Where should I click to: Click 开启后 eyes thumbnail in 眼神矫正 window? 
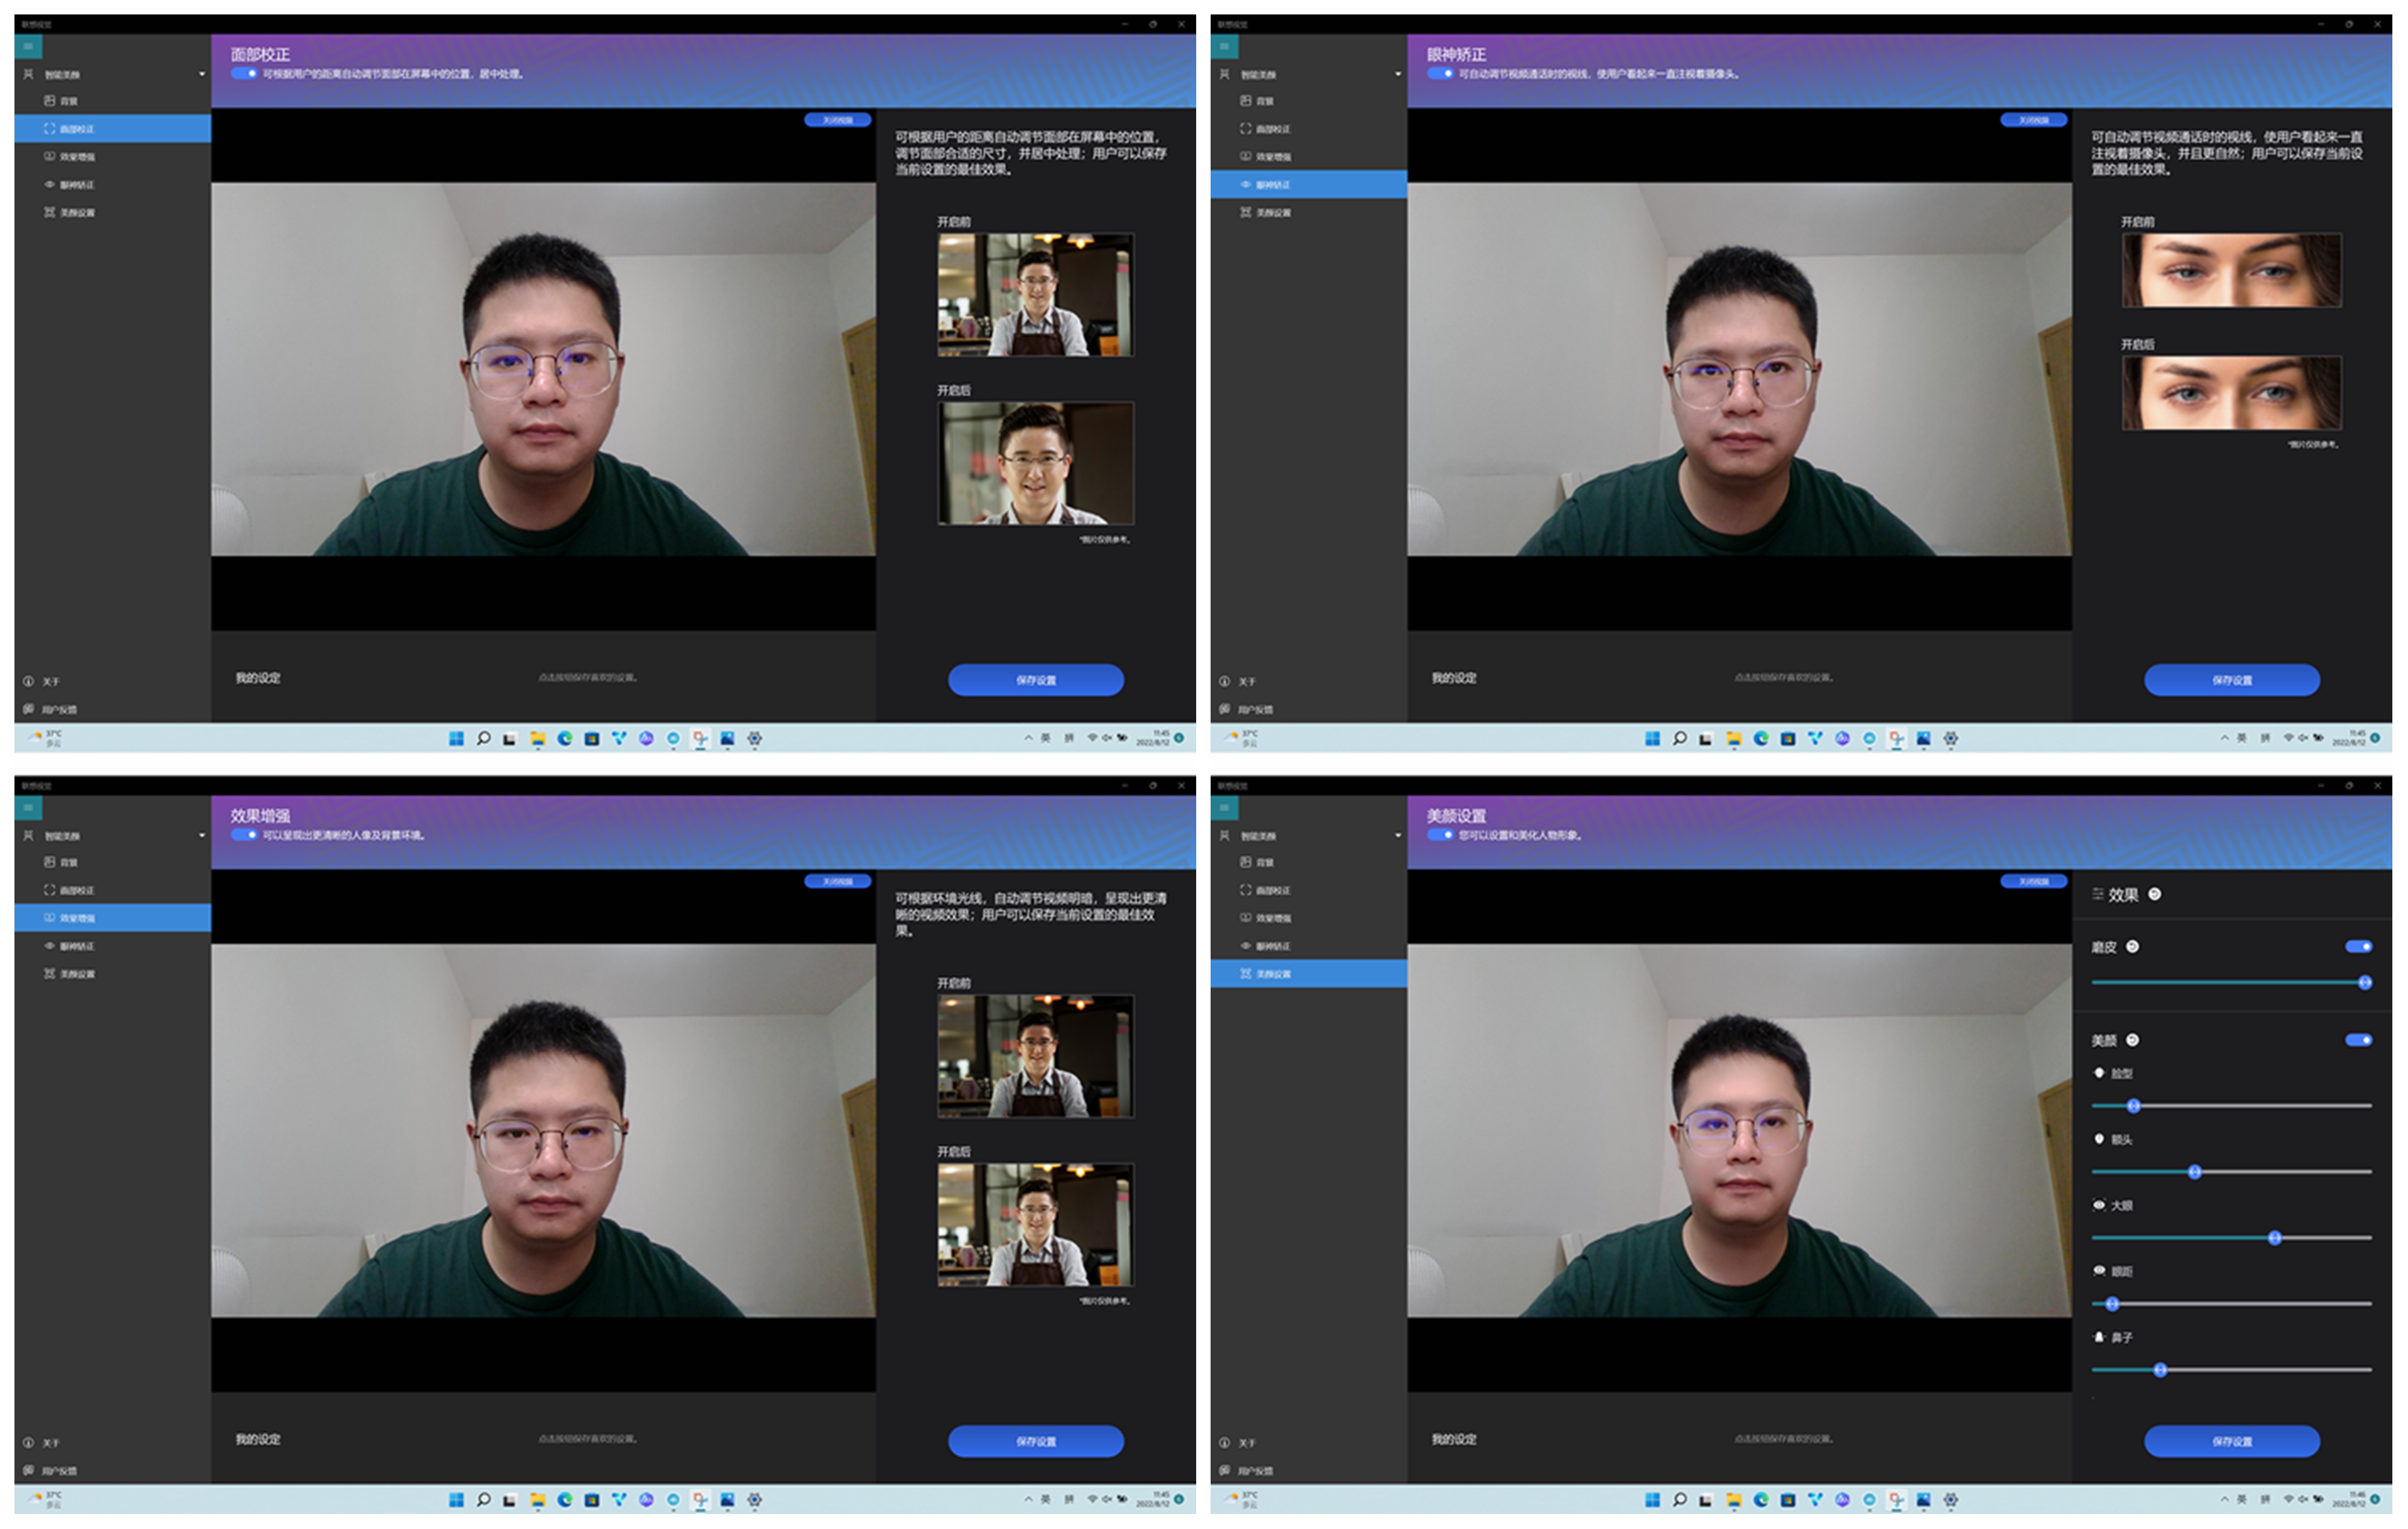(2231, 393)
